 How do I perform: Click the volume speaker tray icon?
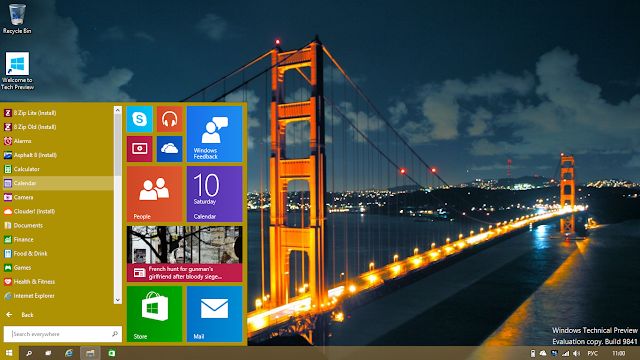coord(576,353)
